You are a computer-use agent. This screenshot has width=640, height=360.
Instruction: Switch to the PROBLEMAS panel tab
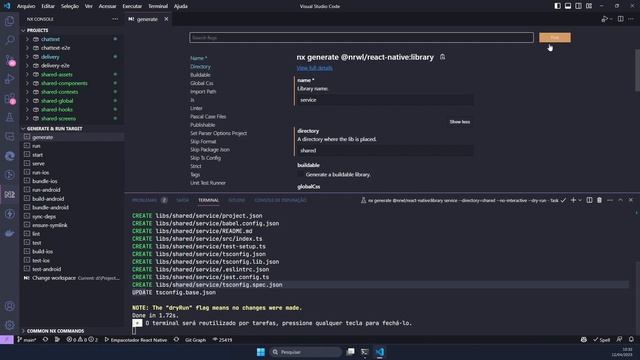[144, 200]
